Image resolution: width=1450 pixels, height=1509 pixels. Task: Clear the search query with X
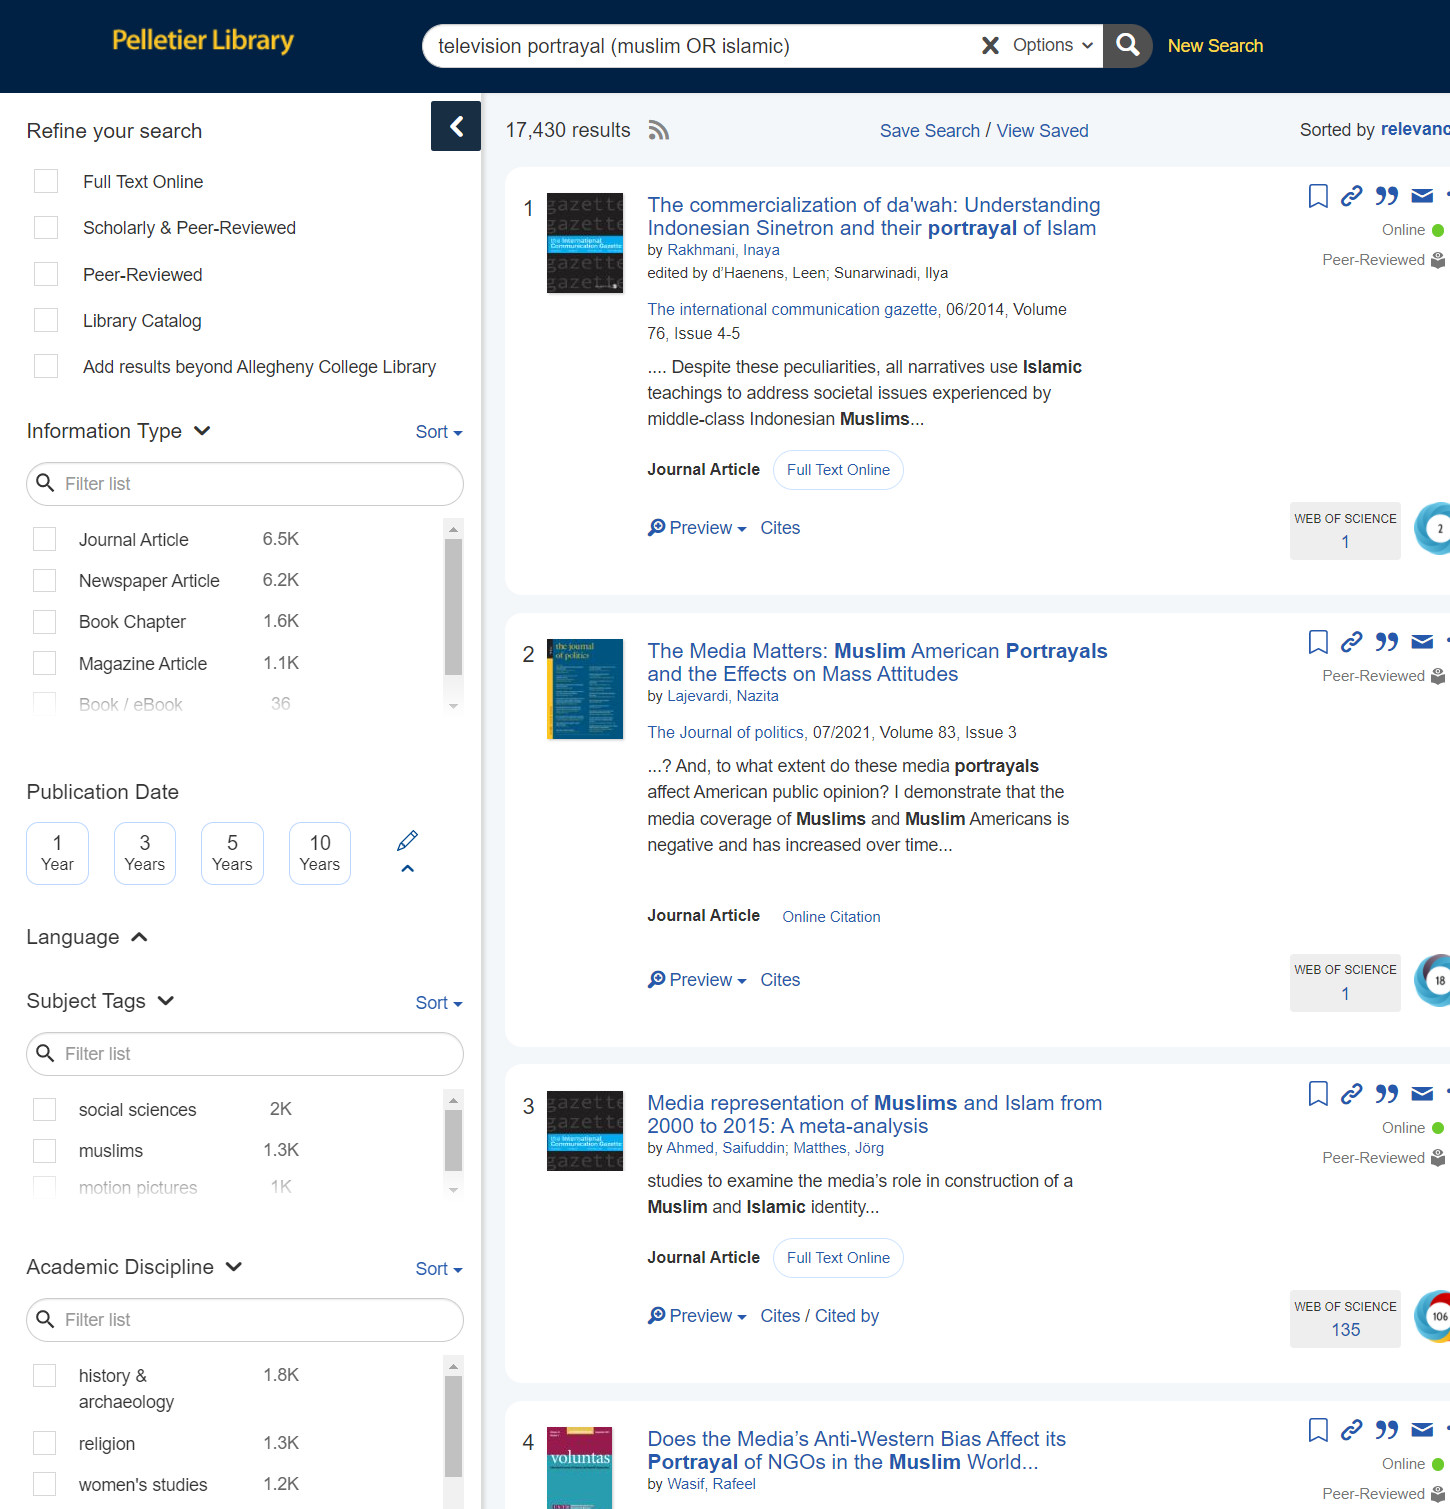pos(990,46)
